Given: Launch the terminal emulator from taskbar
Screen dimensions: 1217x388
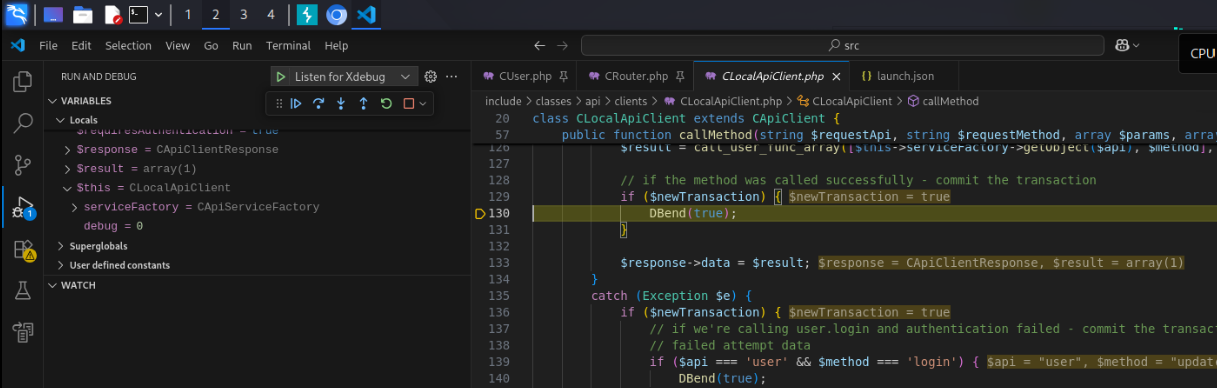Looking at the screenshot, I should [x=139, y=14].
